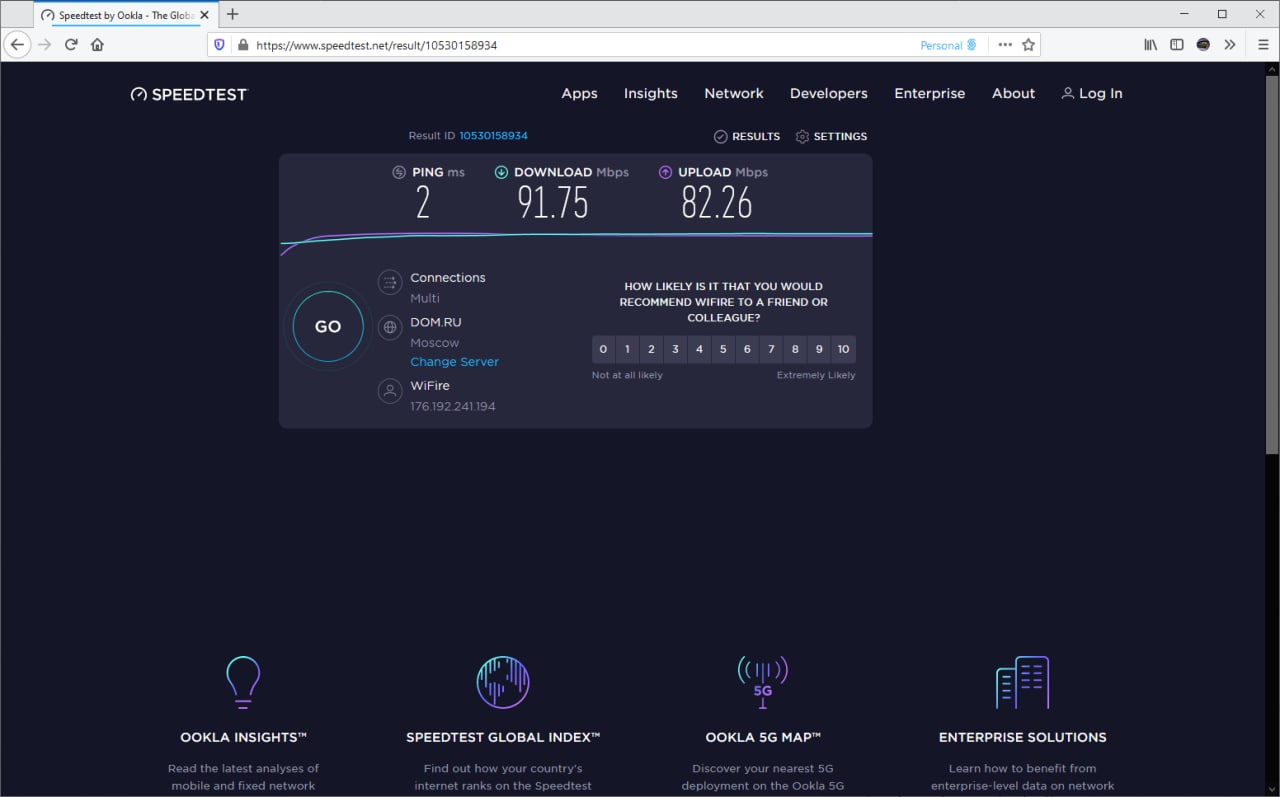The image size is (1280, 797).
Task: Open the Enterprise menu item
Action: click(x=930, y=93)
